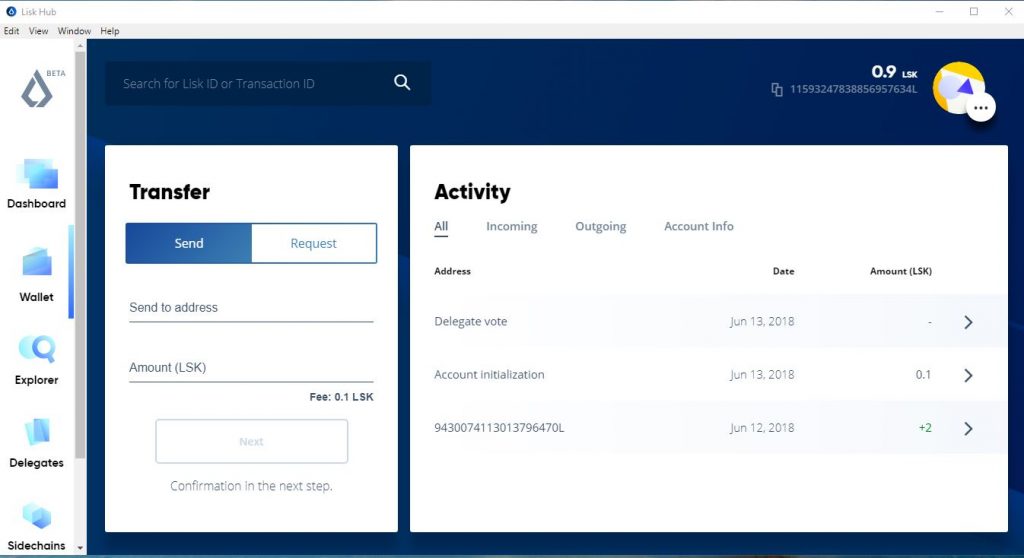1024x558 pixels.
Task: Click the Wallet label in sidebar
Action: point(37,297)
